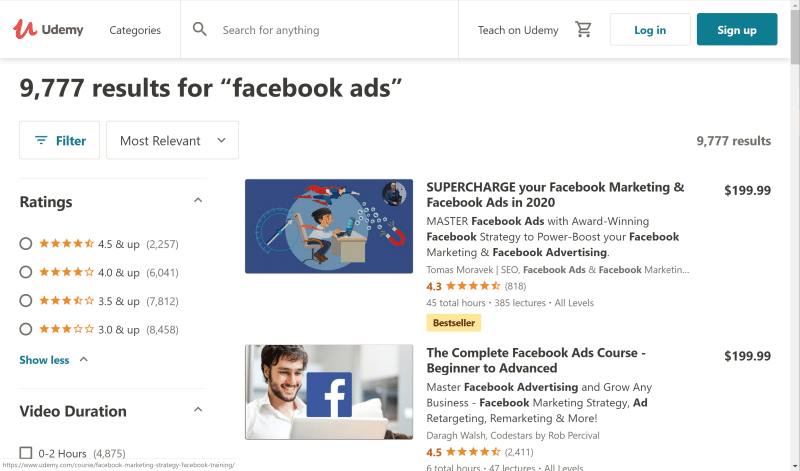The height and width of the screenshot is (471, 800).
Task: Check the 0-2 Hours duration box
Action: tap(26, 453)
